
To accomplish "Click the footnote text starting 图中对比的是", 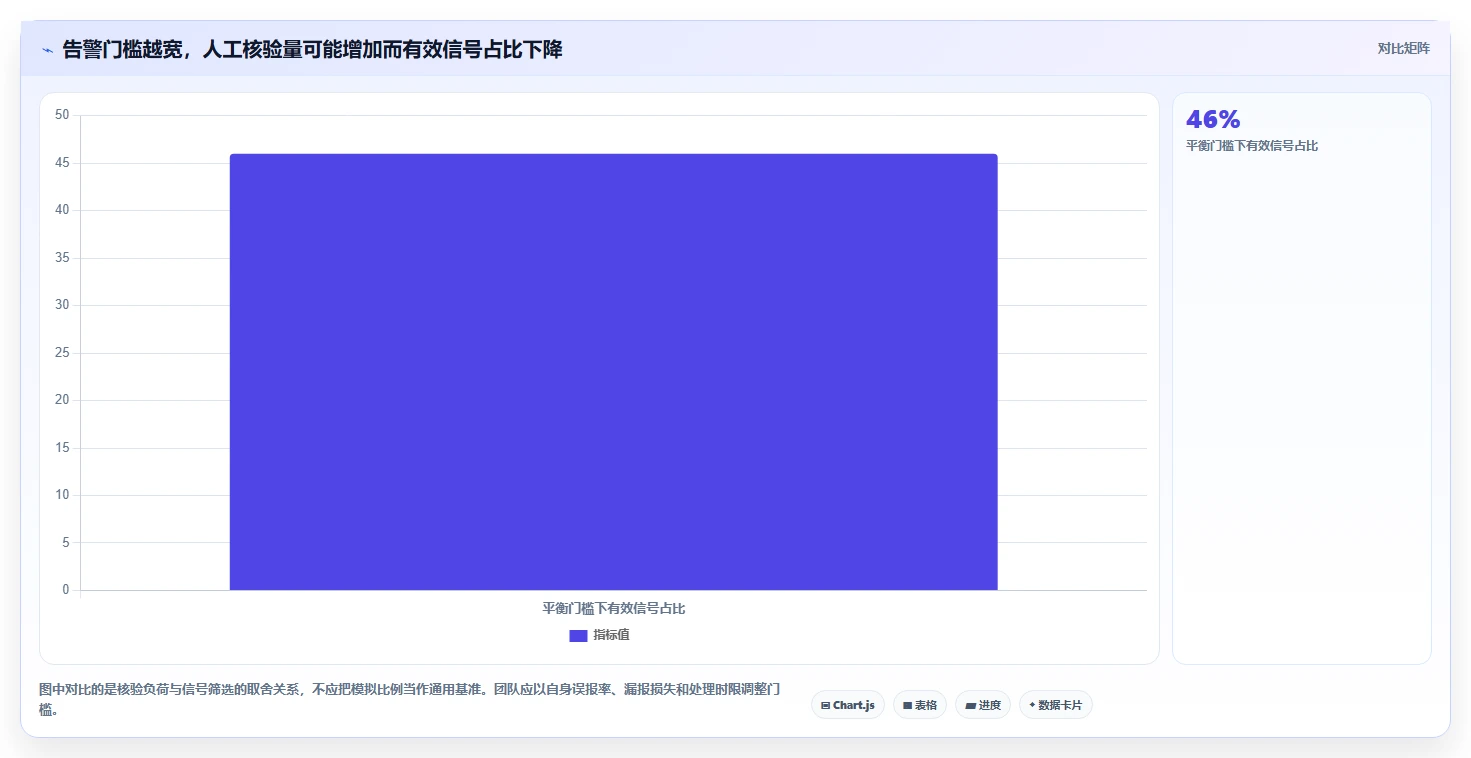I will 410,700.
